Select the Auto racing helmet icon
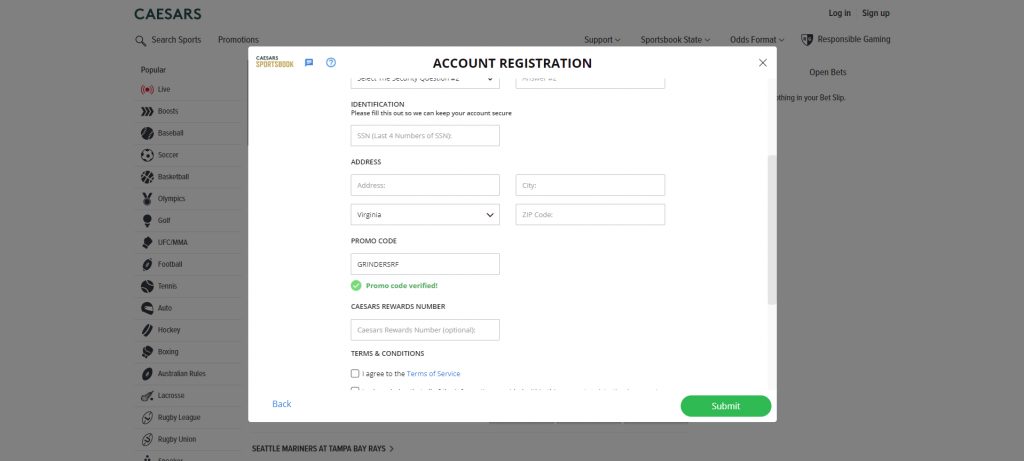Image resolution: width=1024 pixels, height=461 pixels. coord(147,308)
